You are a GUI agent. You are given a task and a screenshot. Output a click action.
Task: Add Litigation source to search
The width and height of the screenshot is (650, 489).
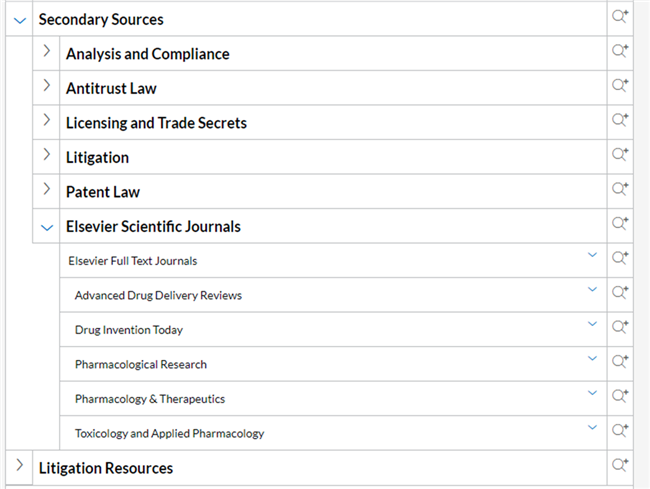point(620,154)
